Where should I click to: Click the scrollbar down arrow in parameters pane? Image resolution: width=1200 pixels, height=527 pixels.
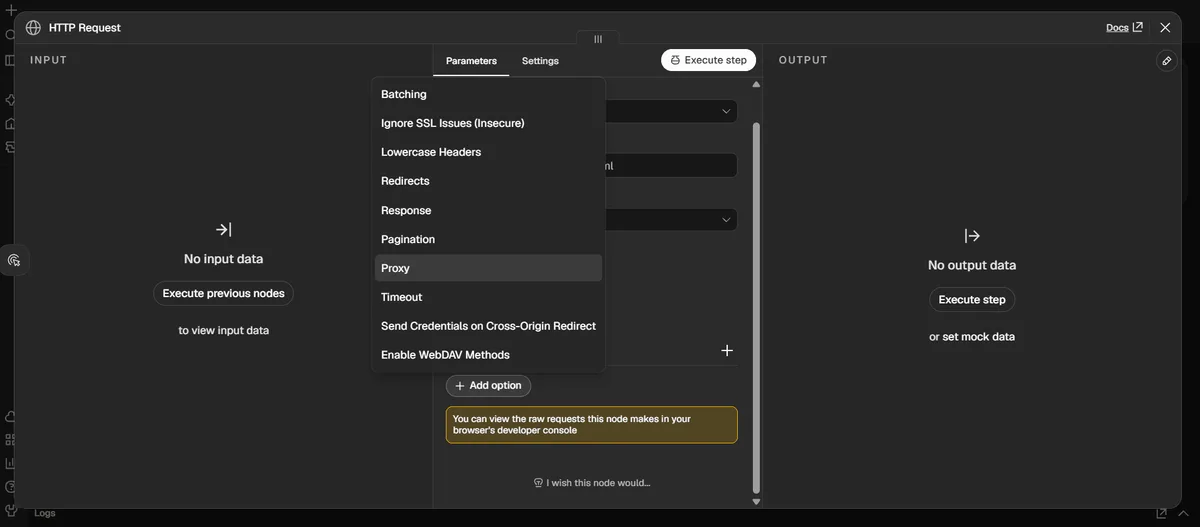click(756, 502)
